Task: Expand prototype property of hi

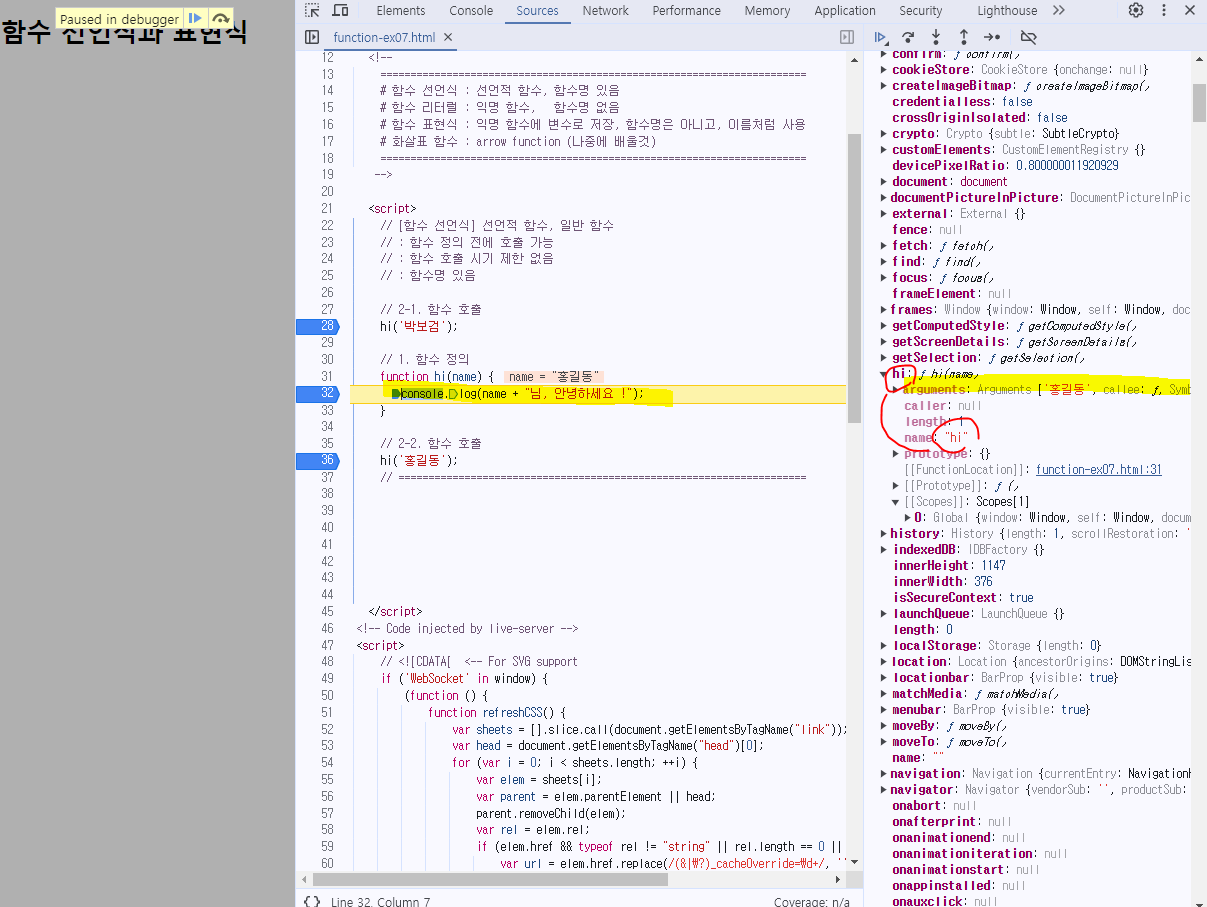Action: (x=896, y=454)
